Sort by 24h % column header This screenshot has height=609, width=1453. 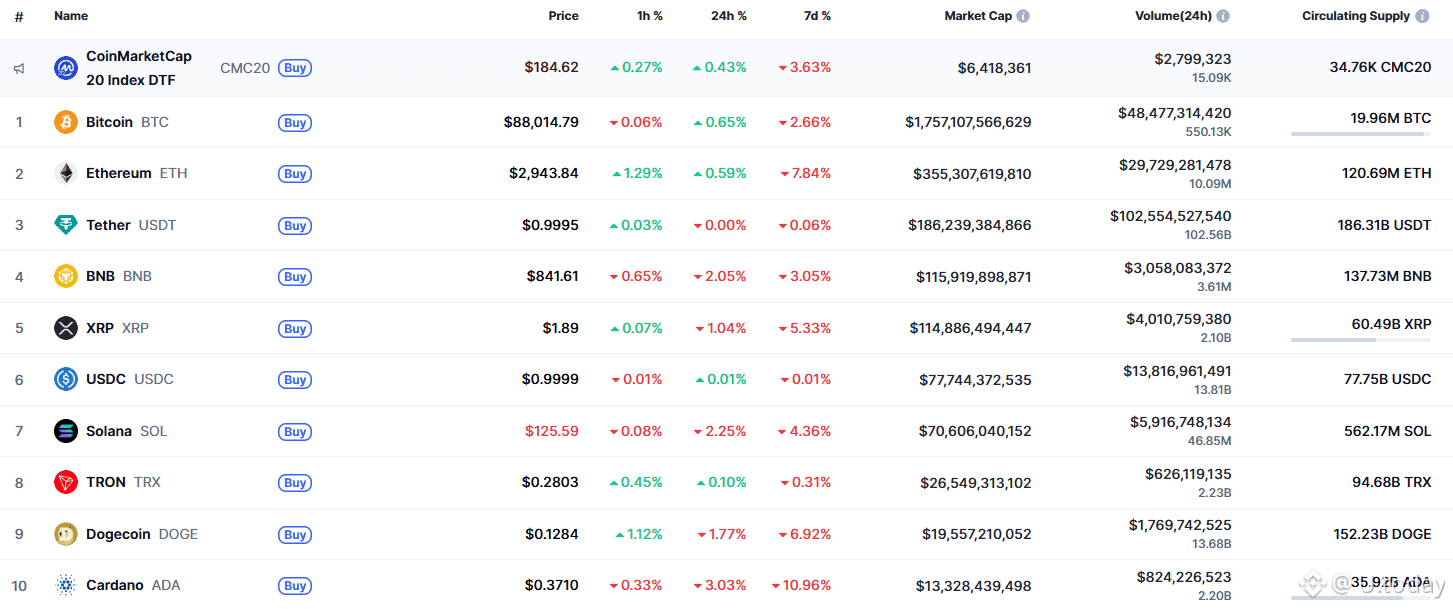point(729,16)
